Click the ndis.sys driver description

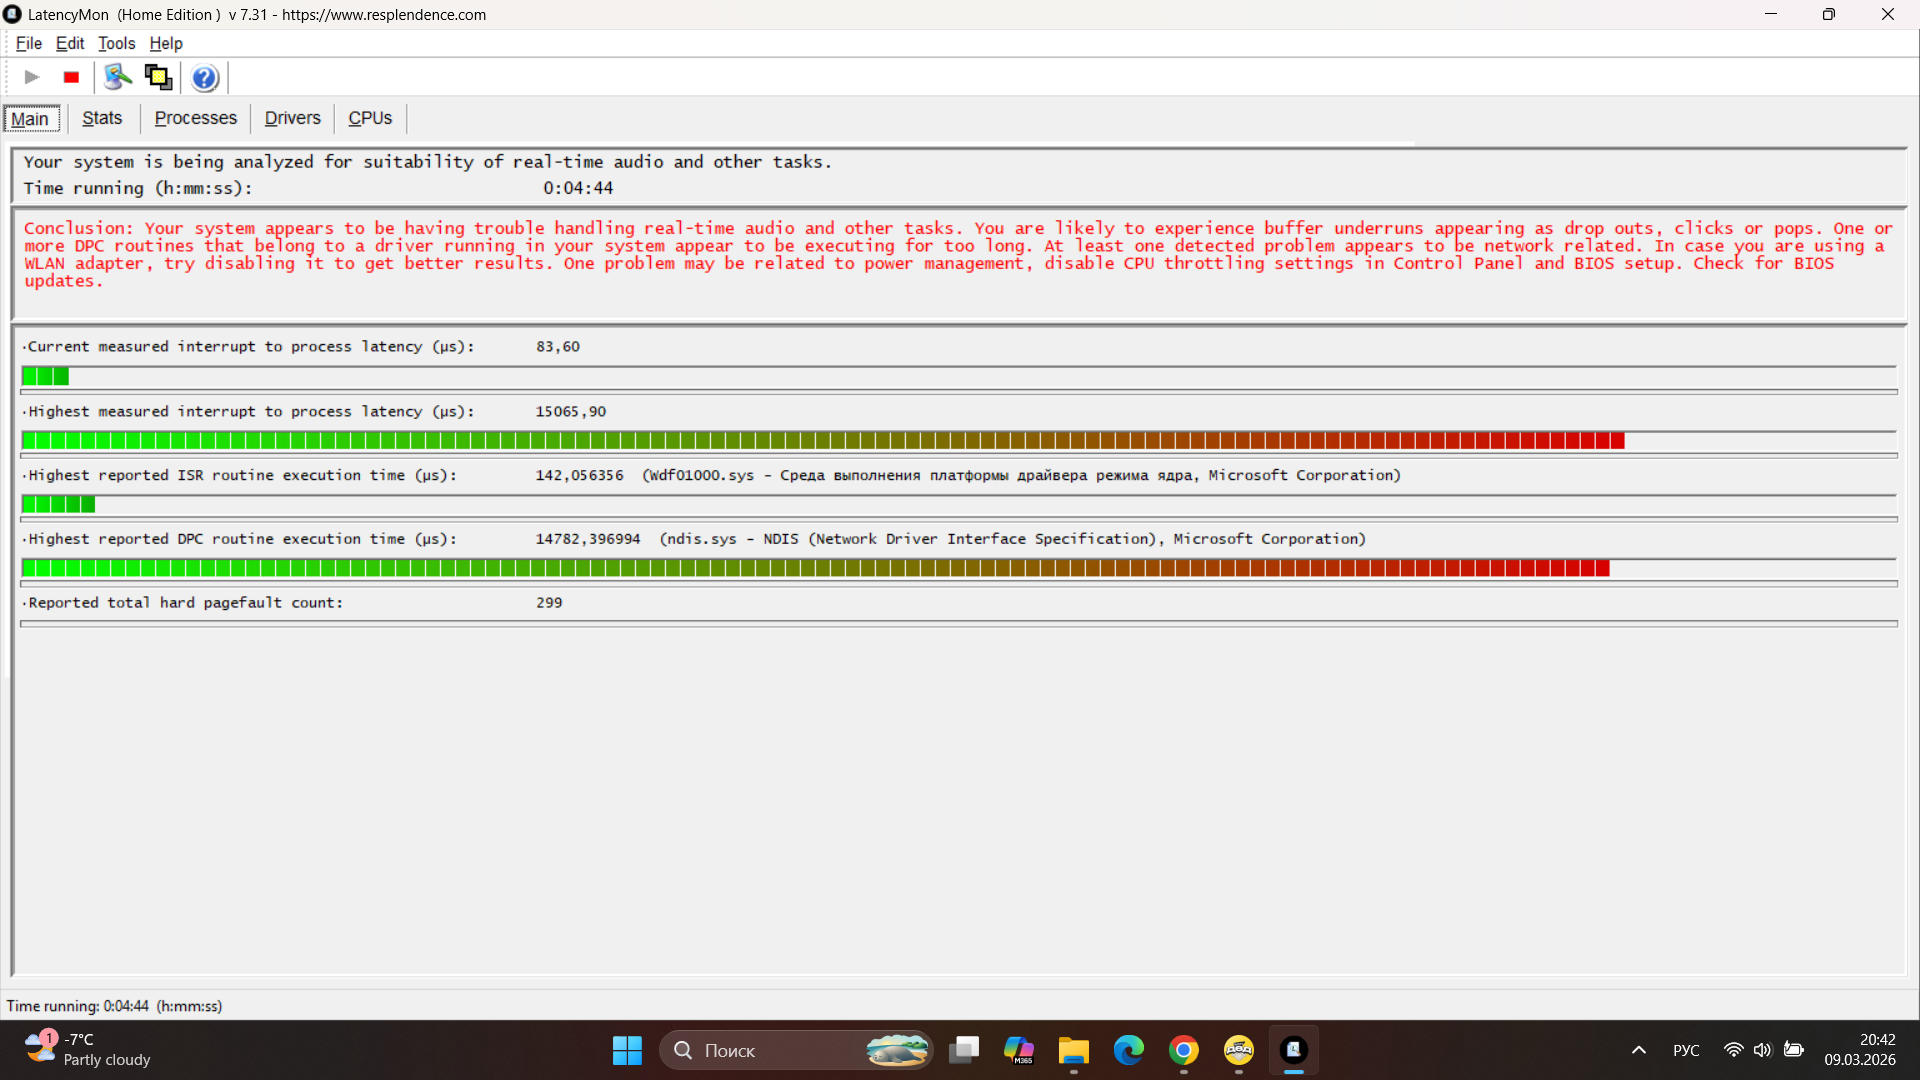(1012, 539)
